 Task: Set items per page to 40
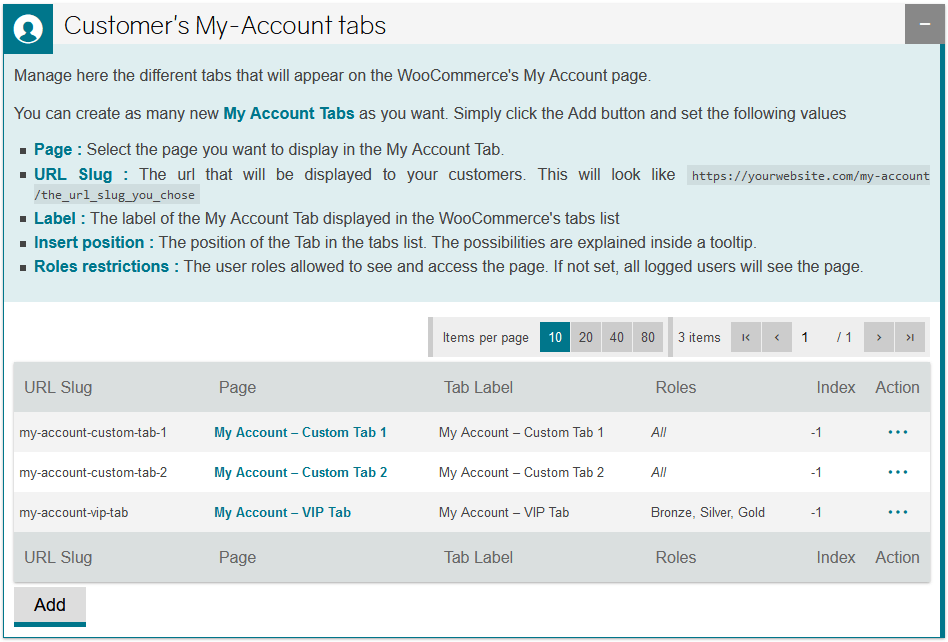point(617,337)
